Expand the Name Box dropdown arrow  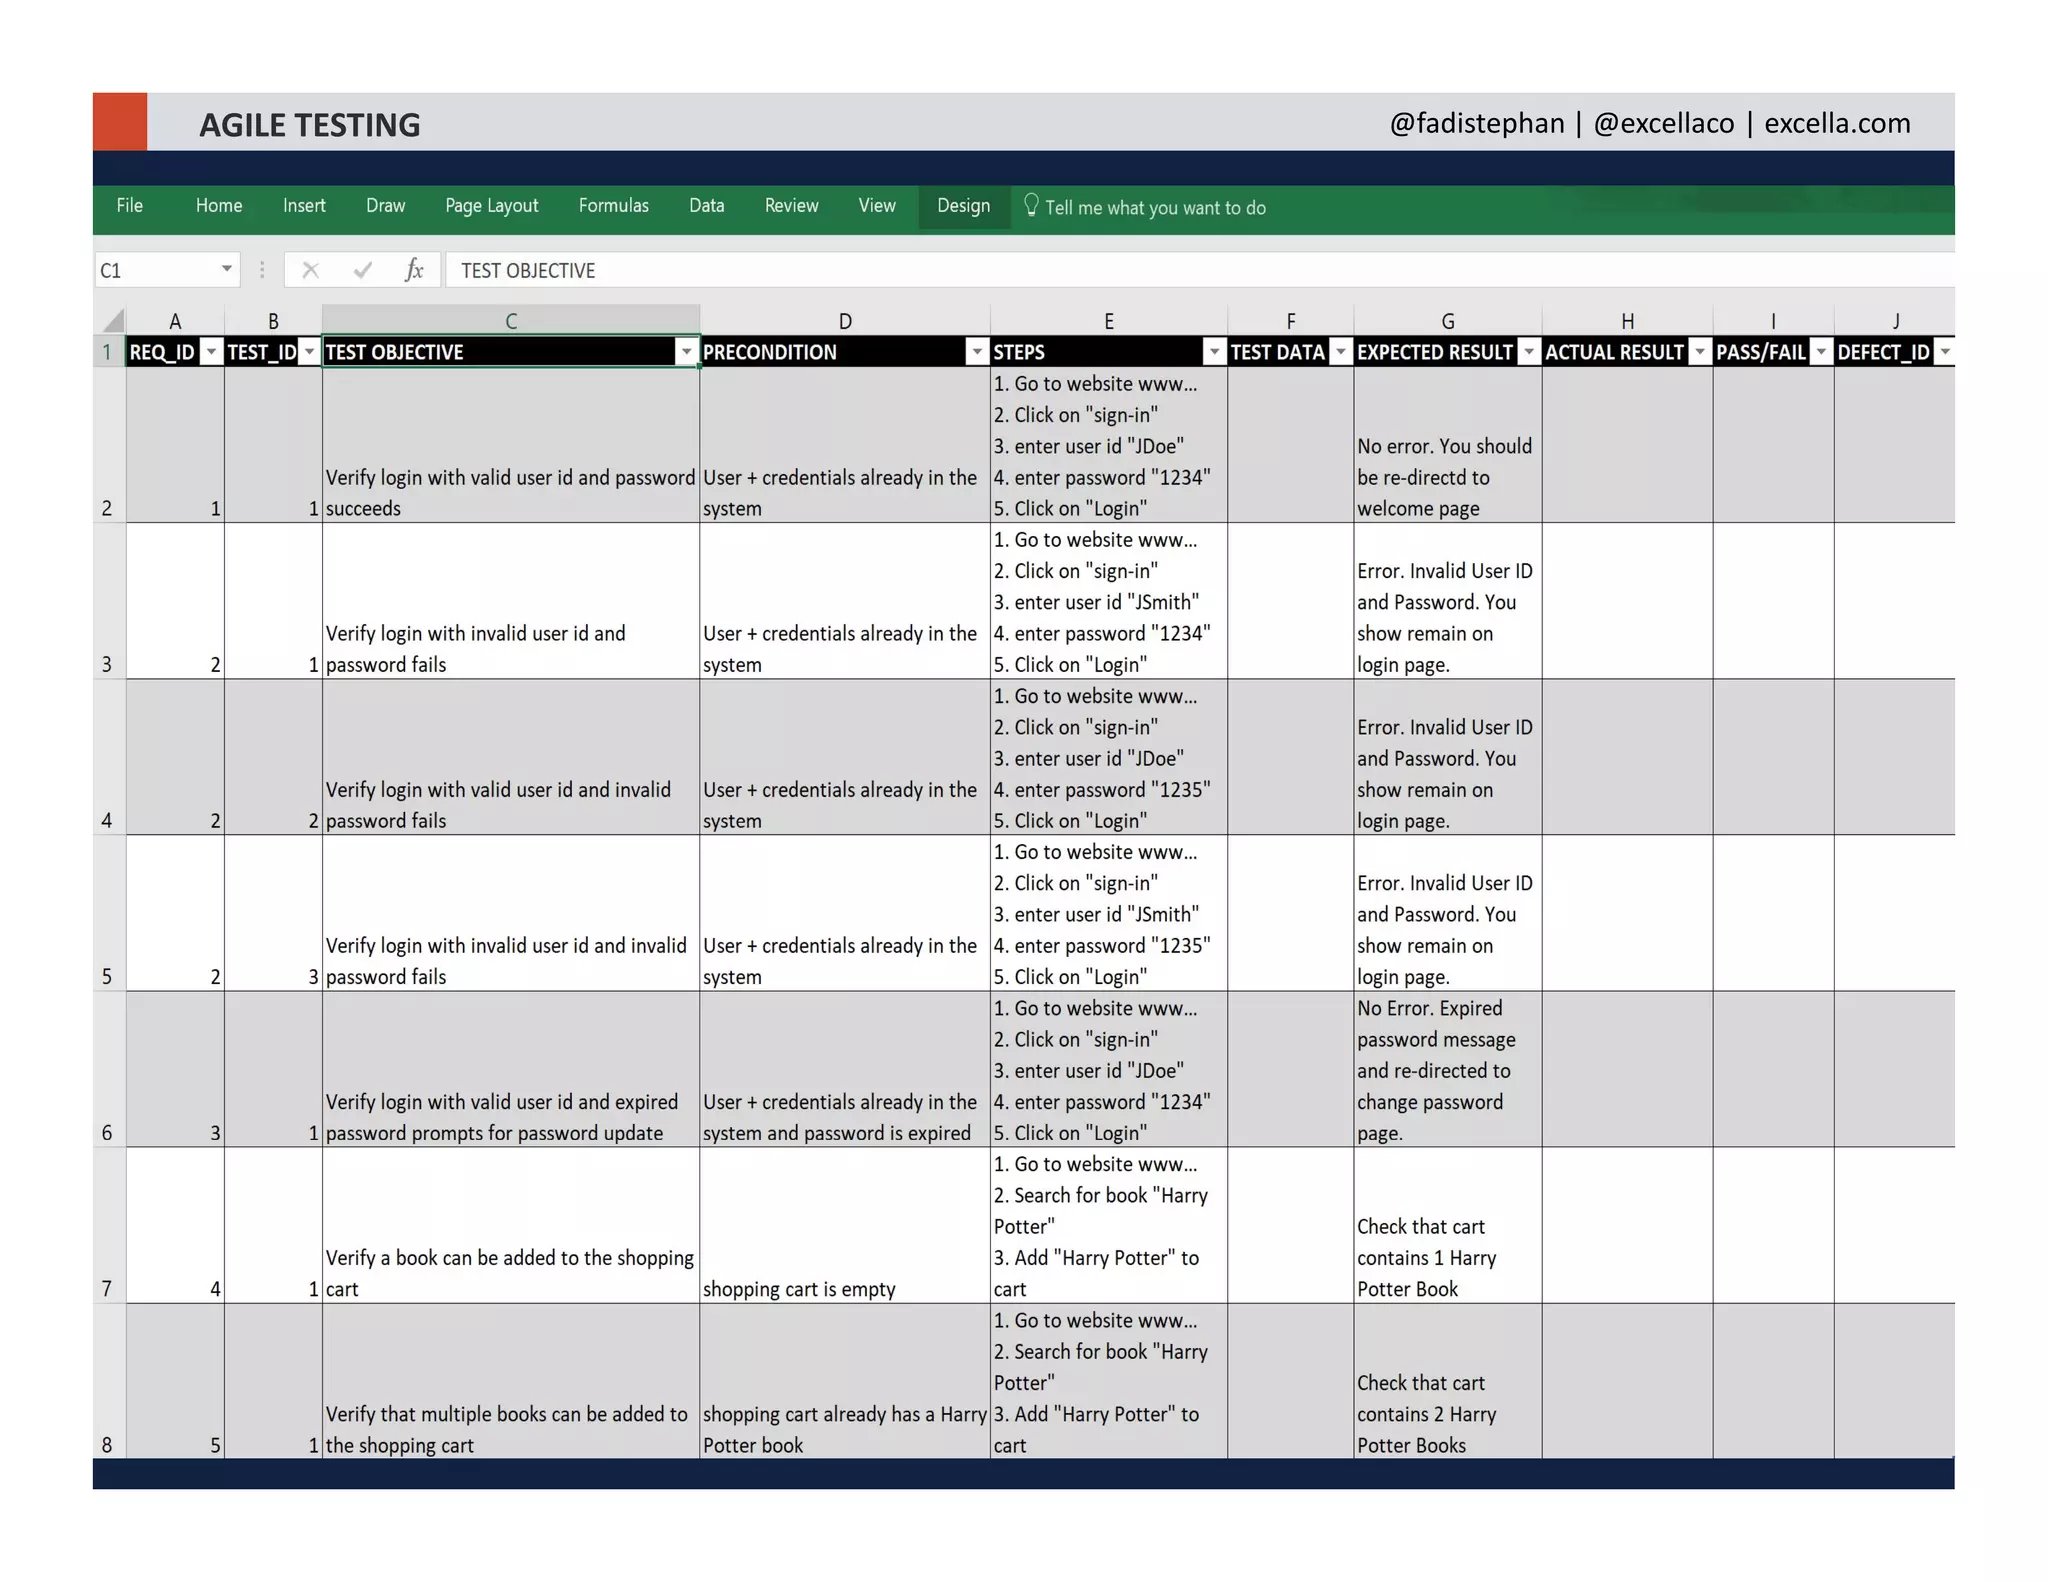227,269
